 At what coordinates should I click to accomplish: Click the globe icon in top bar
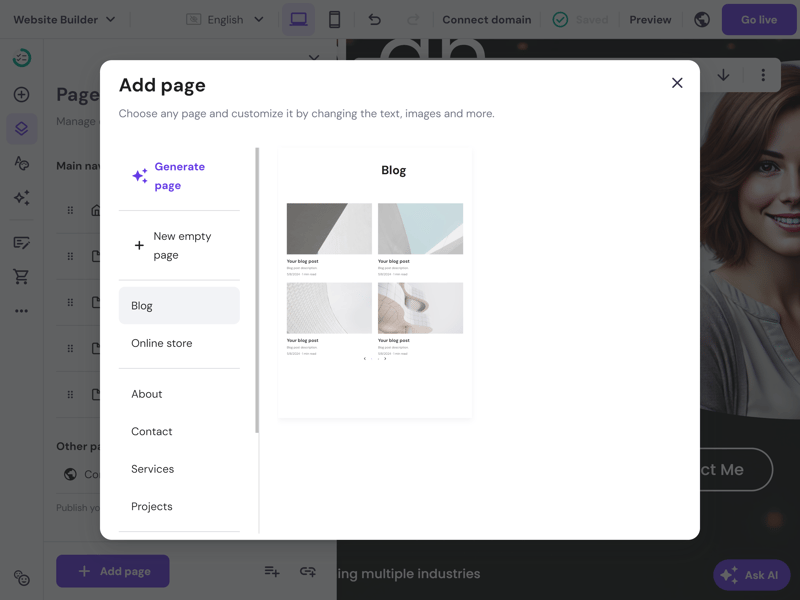(702, 19)
